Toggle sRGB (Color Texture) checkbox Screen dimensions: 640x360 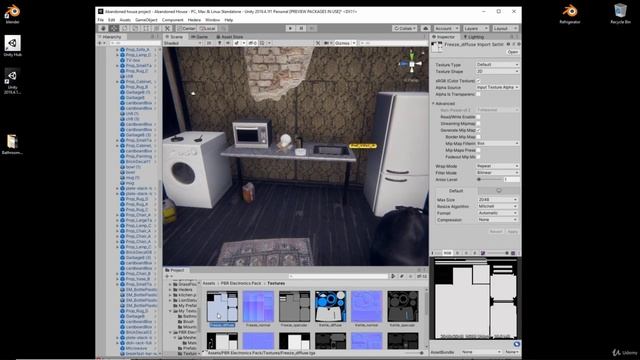tap(478, 81)
